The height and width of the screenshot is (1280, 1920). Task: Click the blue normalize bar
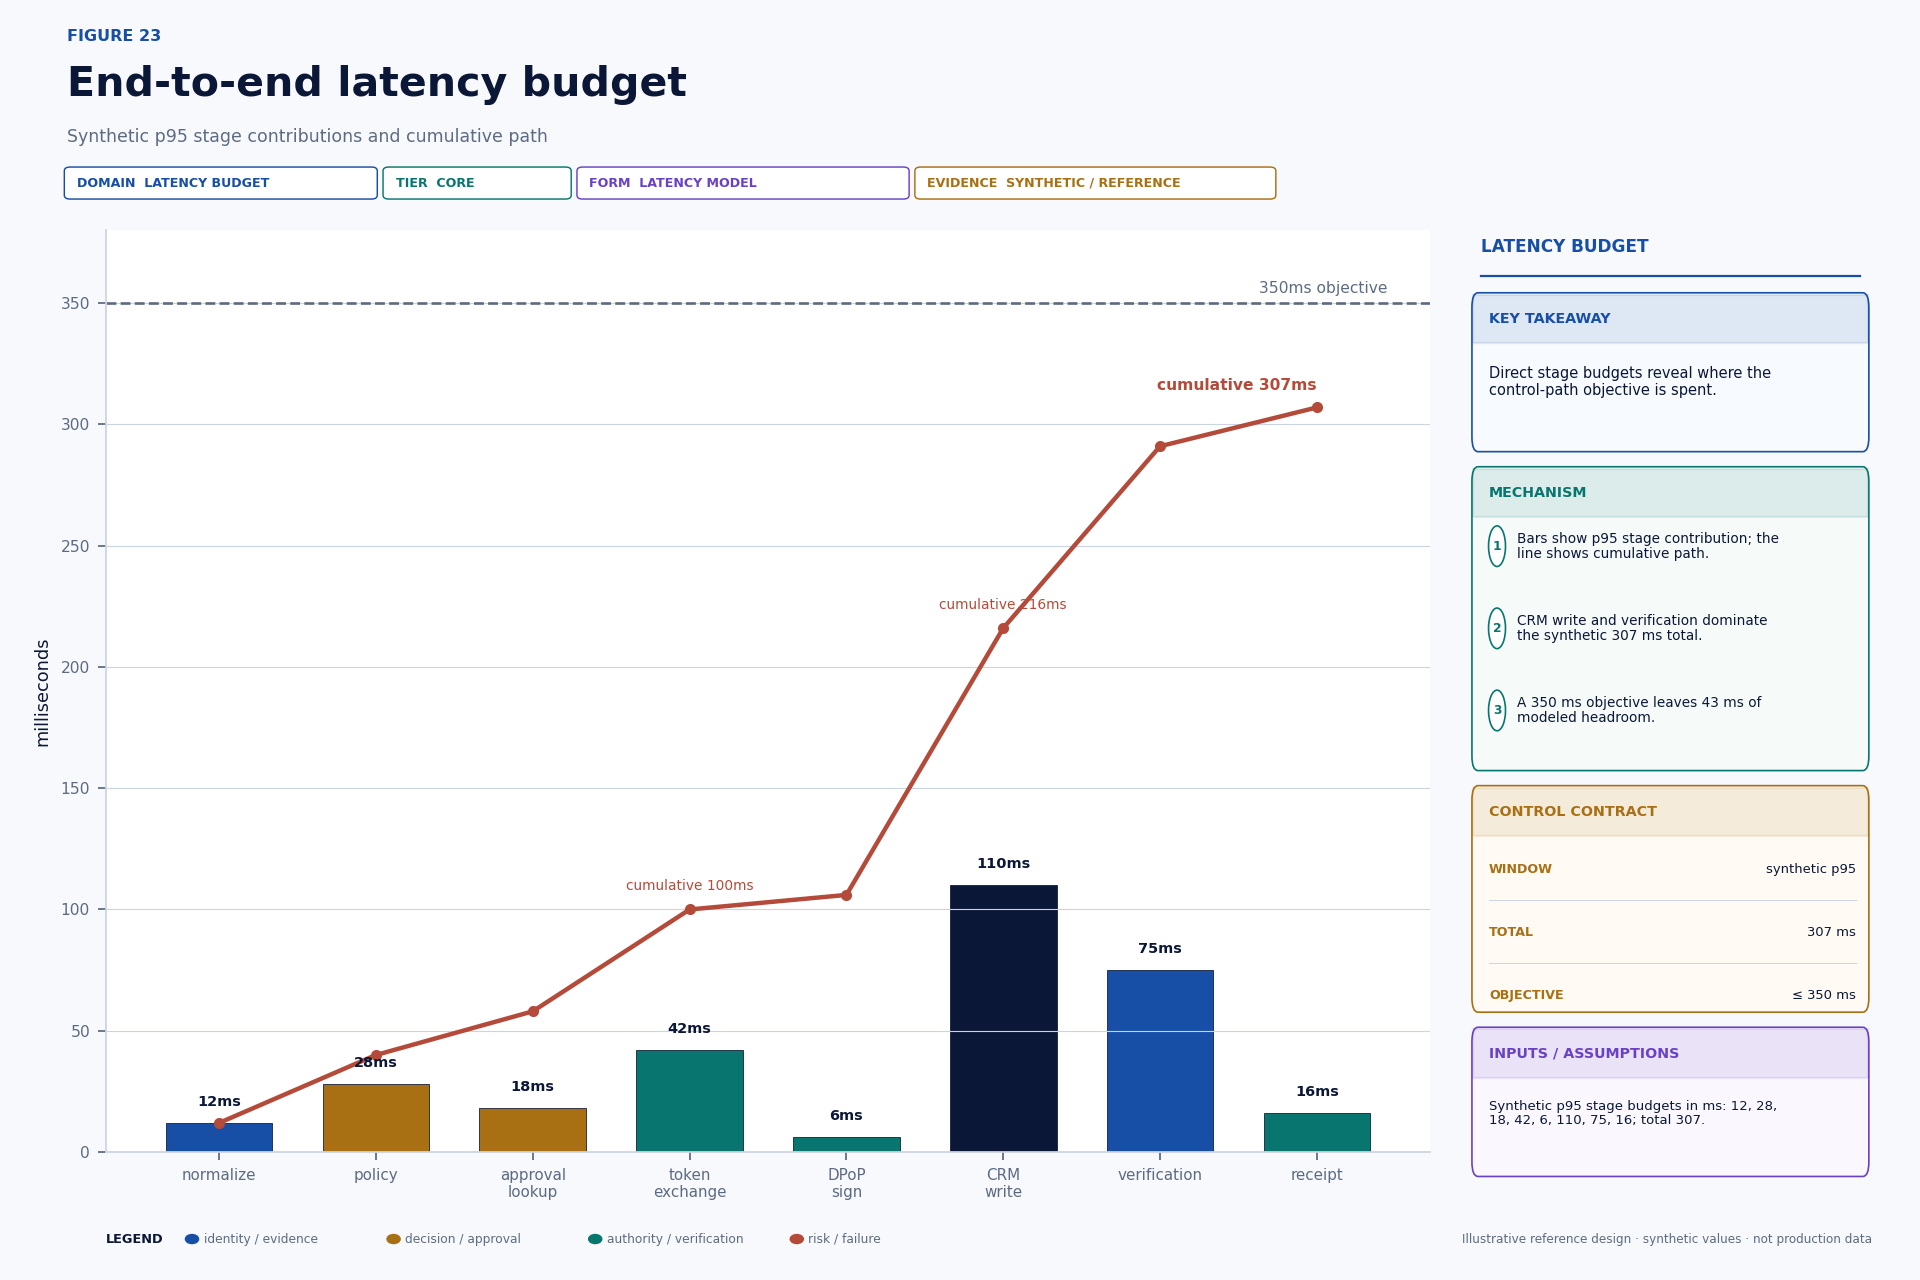219,1137
